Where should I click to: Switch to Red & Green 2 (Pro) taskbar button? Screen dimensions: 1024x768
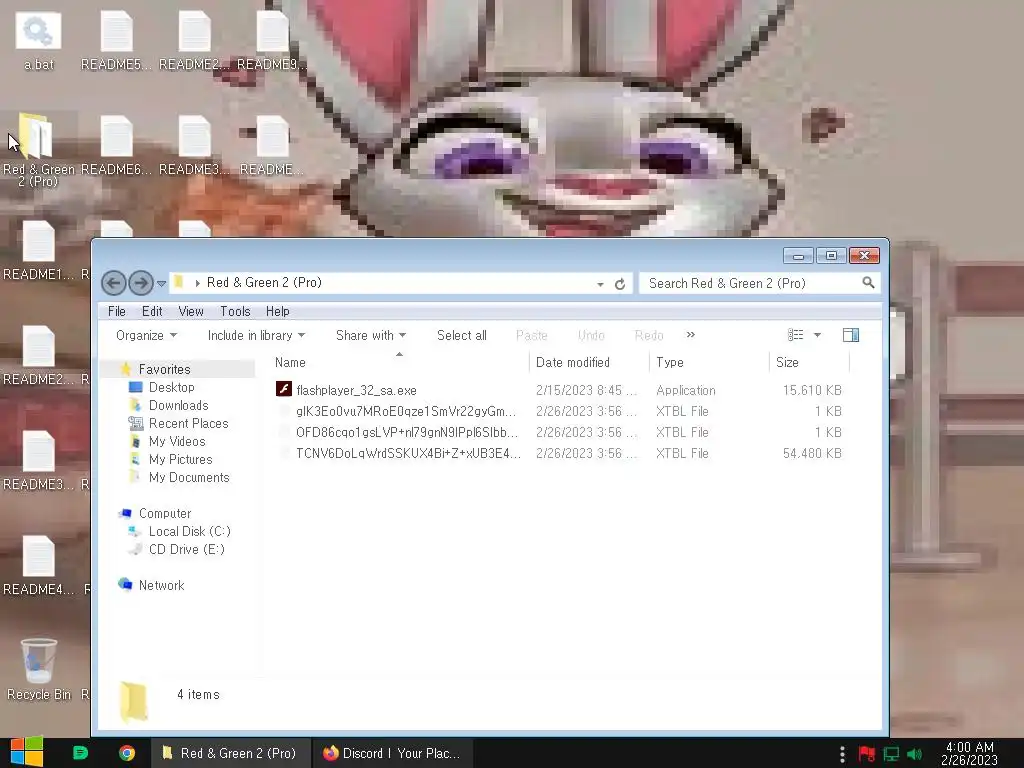[231, 753]
